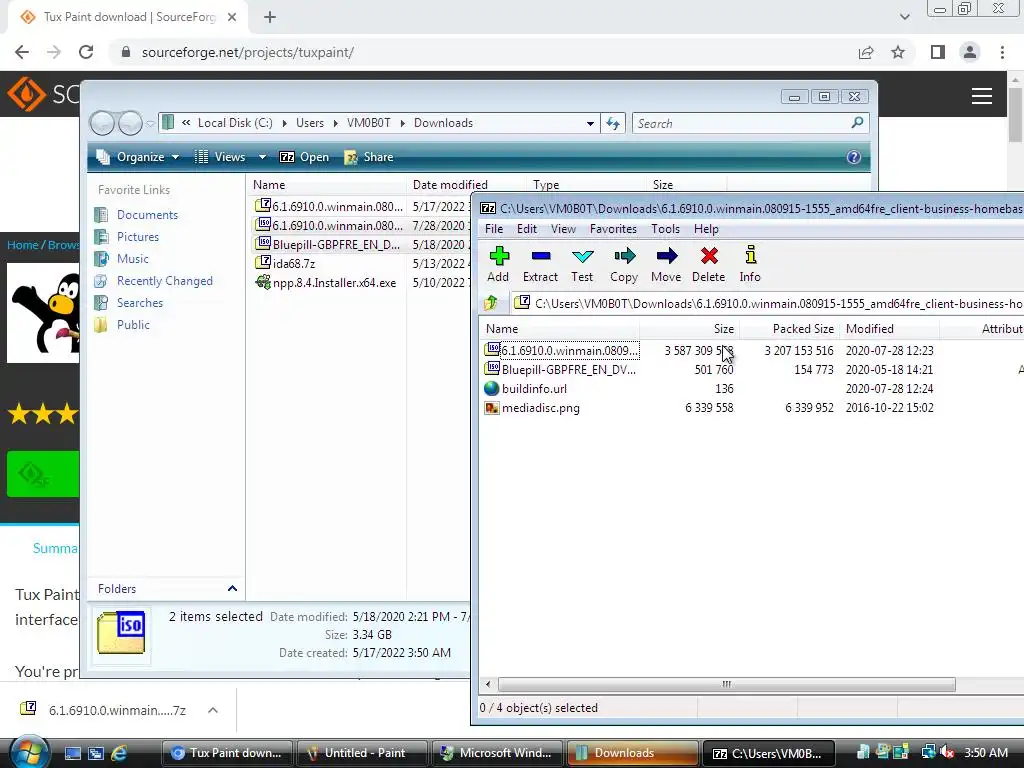Screen dimensions: 1024x768
Task: Click the Explorer refresh address button
Action: click(x=613, y=123)
